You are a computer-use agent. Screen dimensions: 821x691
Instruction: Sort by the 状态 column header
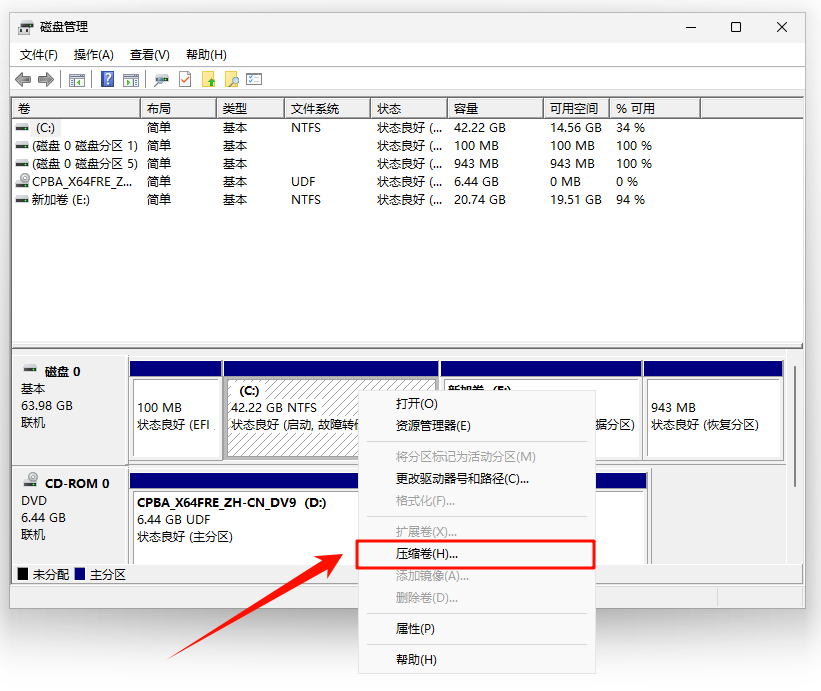pyautogui.click(x=409, y=108)
